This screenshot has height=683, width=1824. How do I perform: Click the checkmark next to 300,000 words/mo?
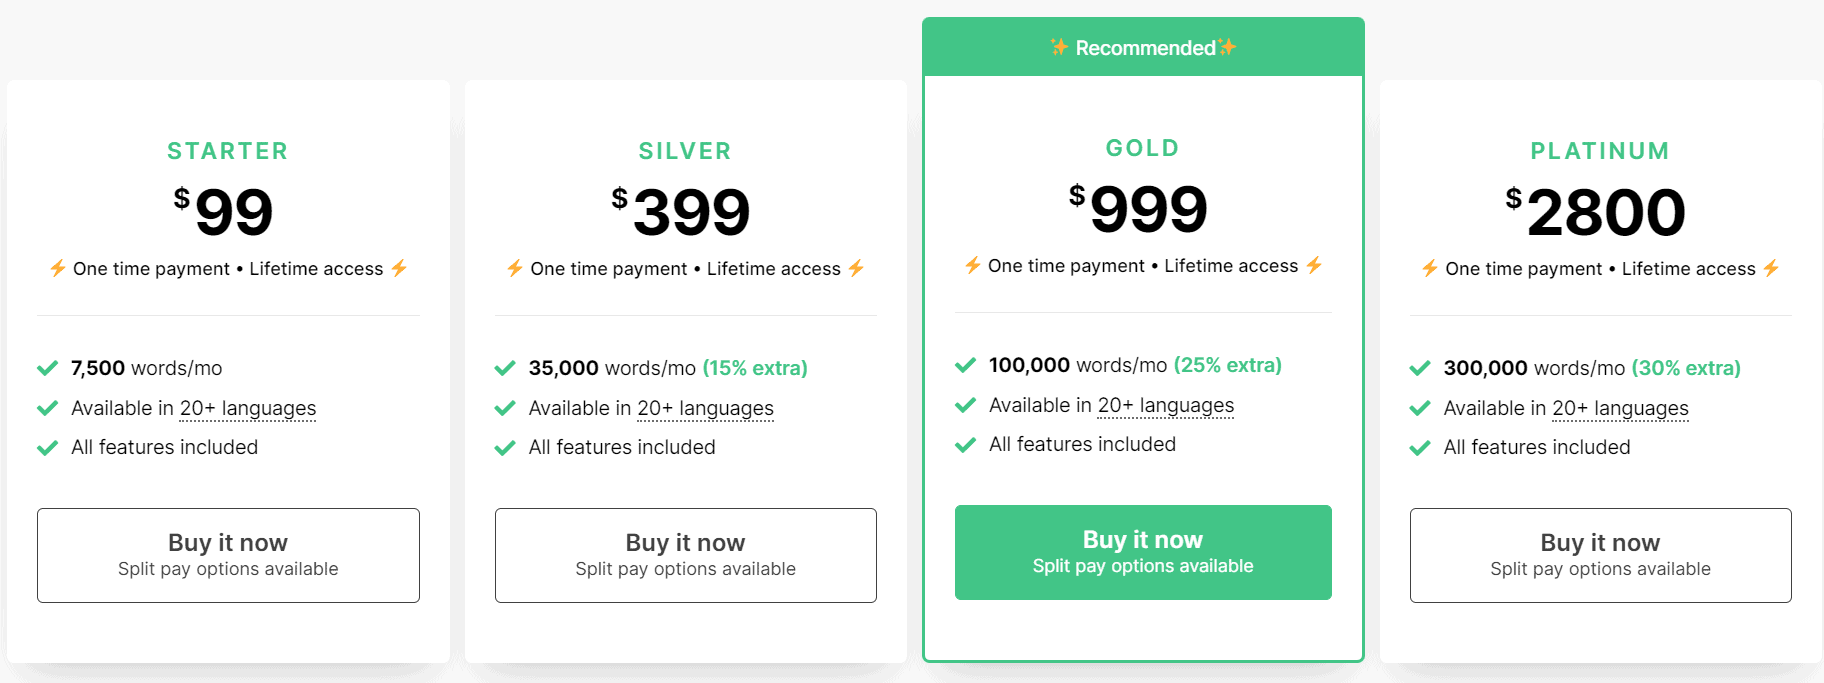(1419, 368)
